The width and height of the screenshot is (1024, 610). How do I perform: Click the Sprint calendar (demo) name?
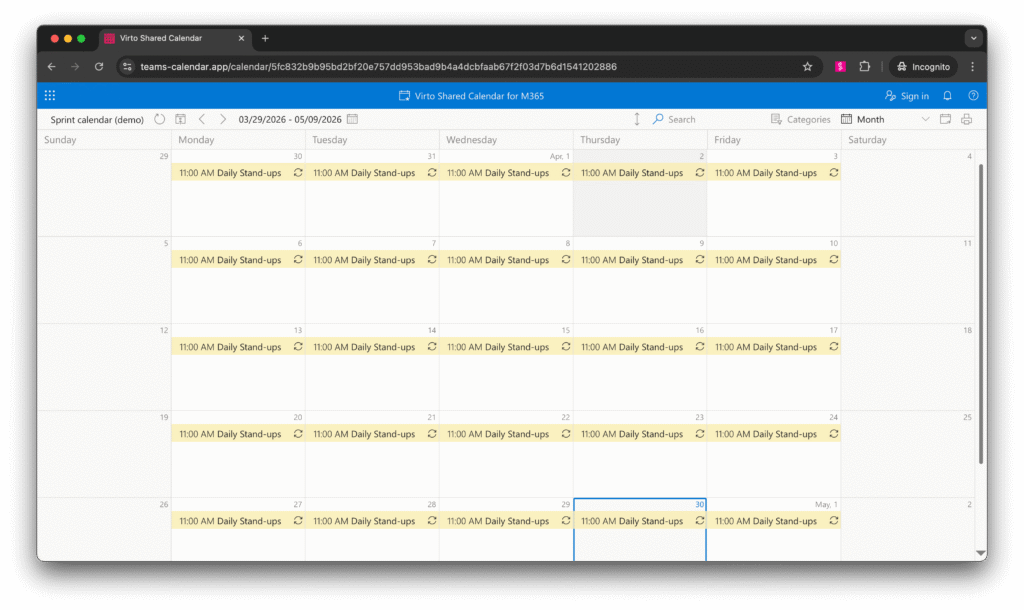pos(97,120)
